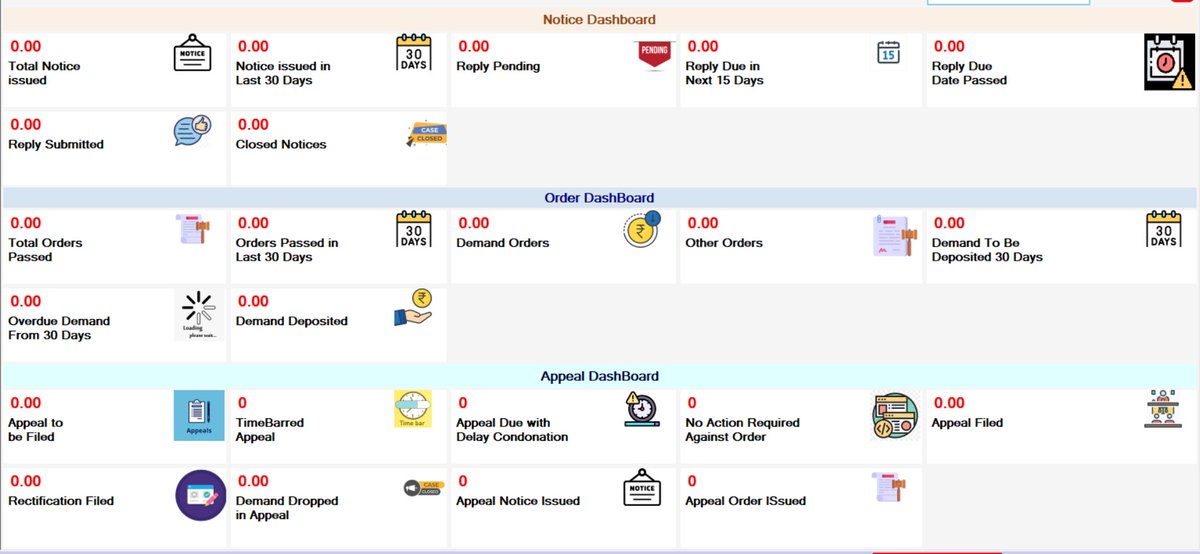
Task: Click the 30 Days calendar icon beside Notice issued in Last 30 Days
Action: (414, 52)
